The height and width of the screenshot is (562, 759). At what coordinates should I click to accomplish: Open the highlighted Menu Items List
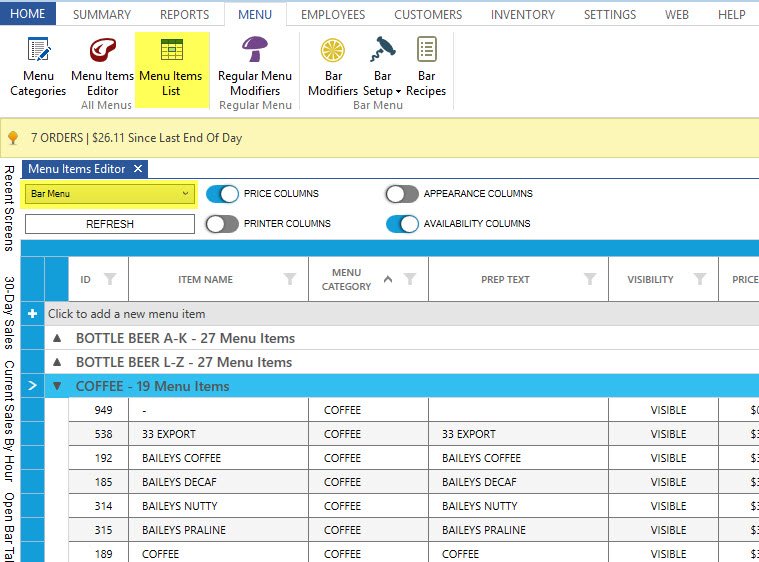pos(171,66)
